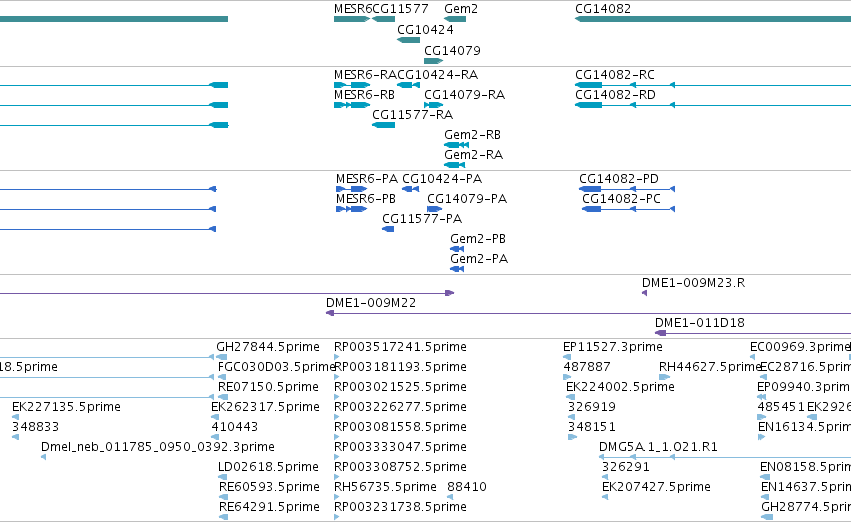Select protein CG14082-PC
Image resolution: width=851 pixels, height=522 pixels.
[621, 199]
